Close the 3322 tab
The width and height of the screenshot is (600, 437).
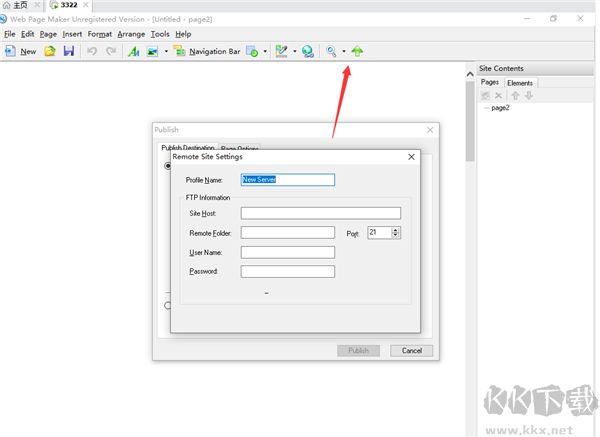[86, 5]
